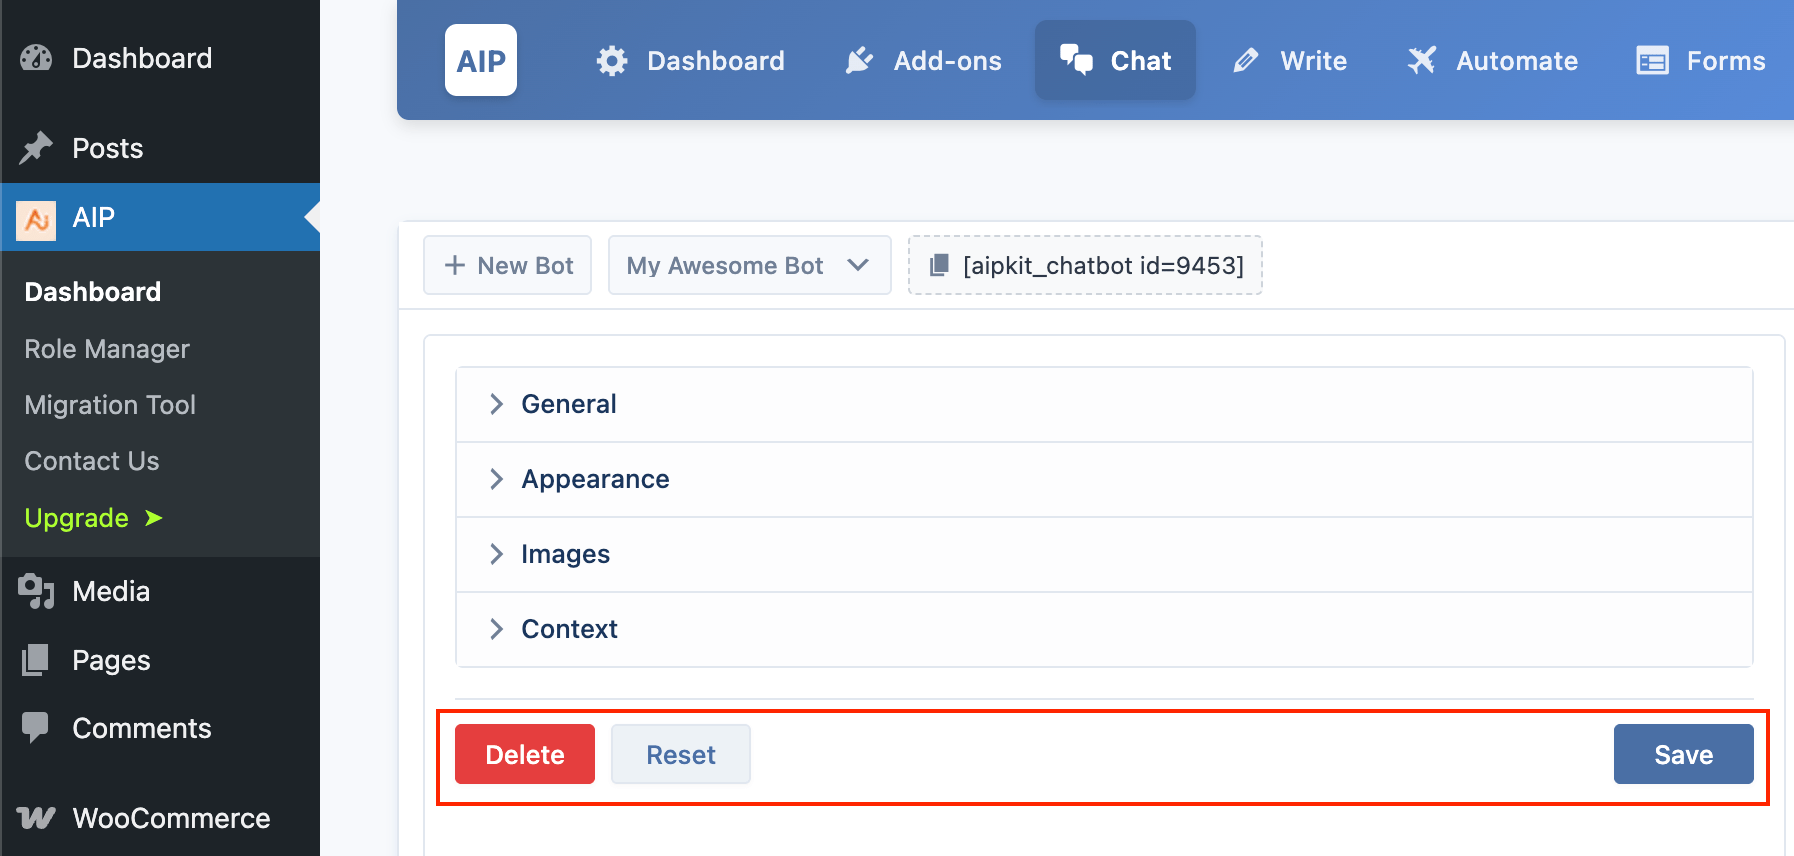Viewport: 1794px width, 856px height.
Task: Expand the General settings section
Action: (x=1104, y=404)
